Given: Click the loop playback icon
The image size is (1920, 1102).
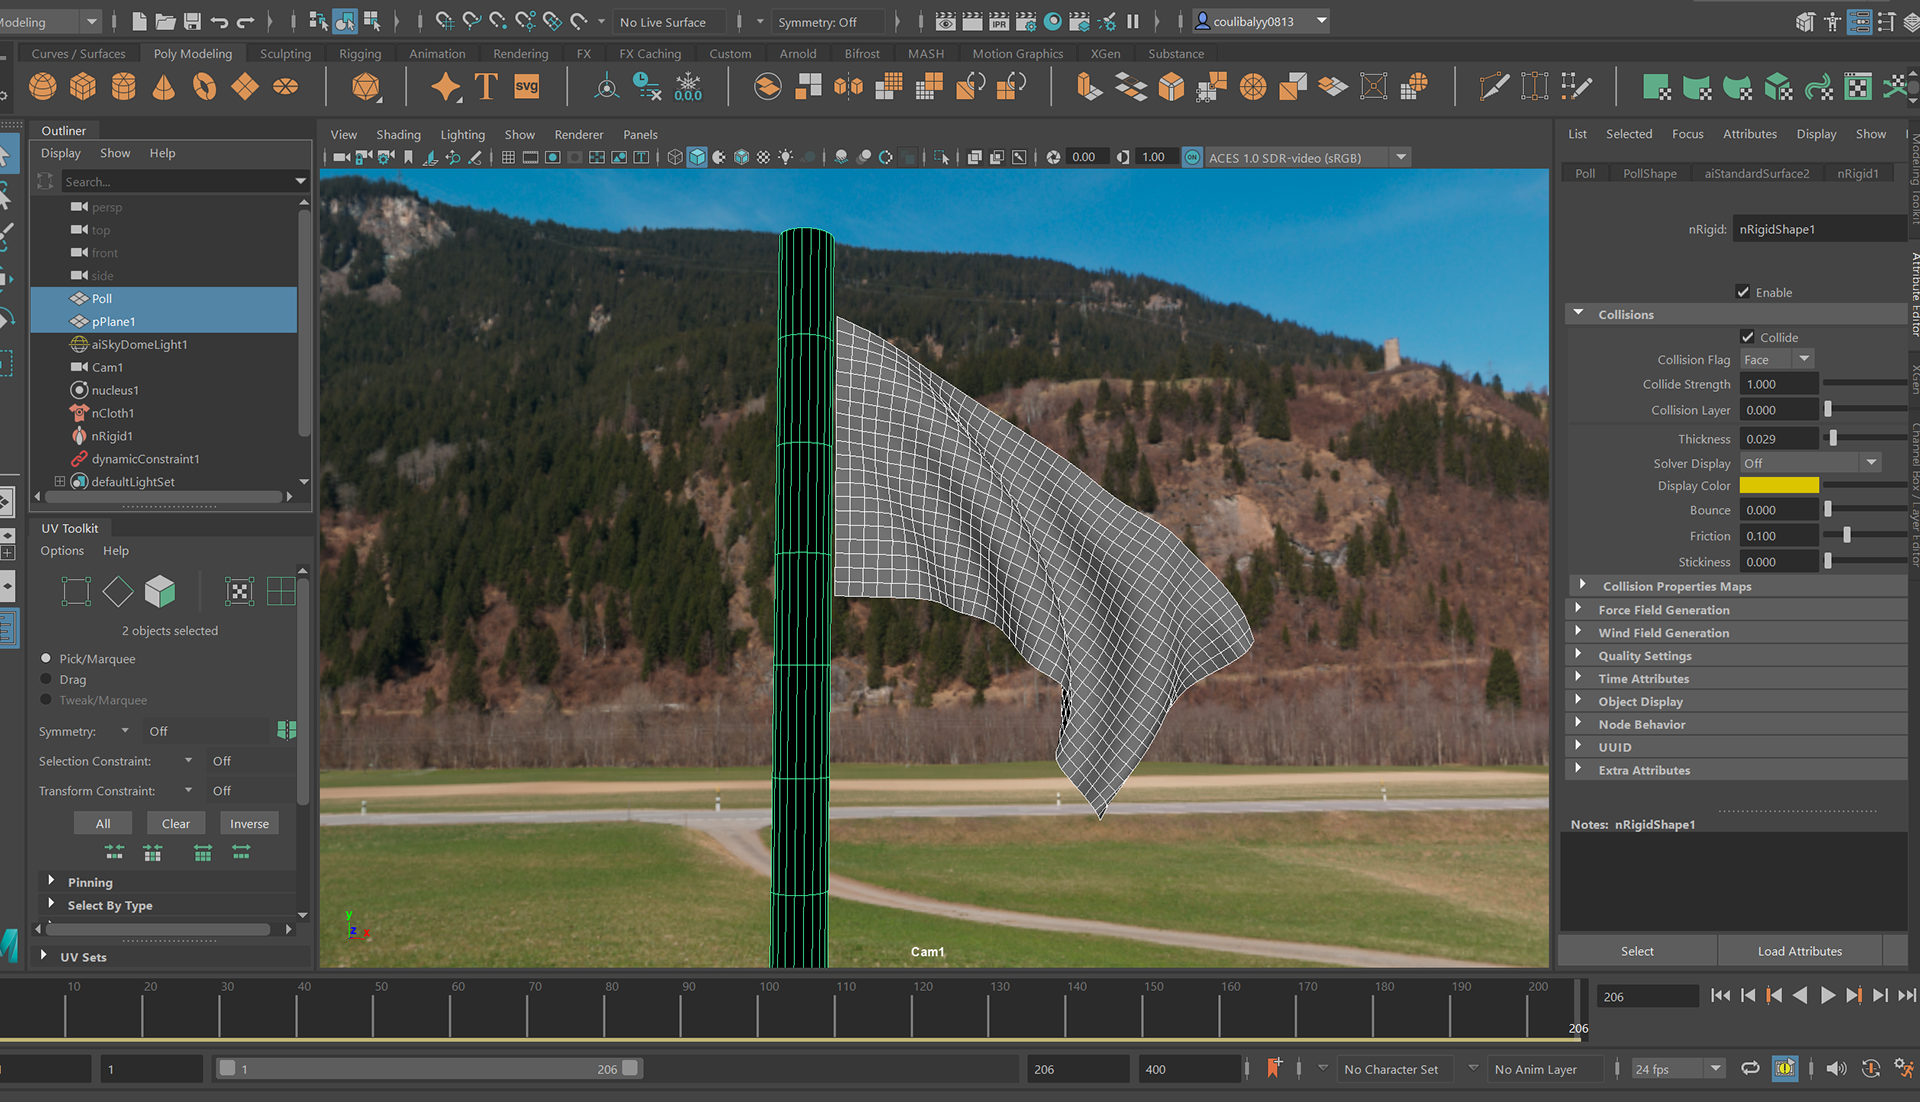Looking at the screenshot, I should click(1750, 1068).
